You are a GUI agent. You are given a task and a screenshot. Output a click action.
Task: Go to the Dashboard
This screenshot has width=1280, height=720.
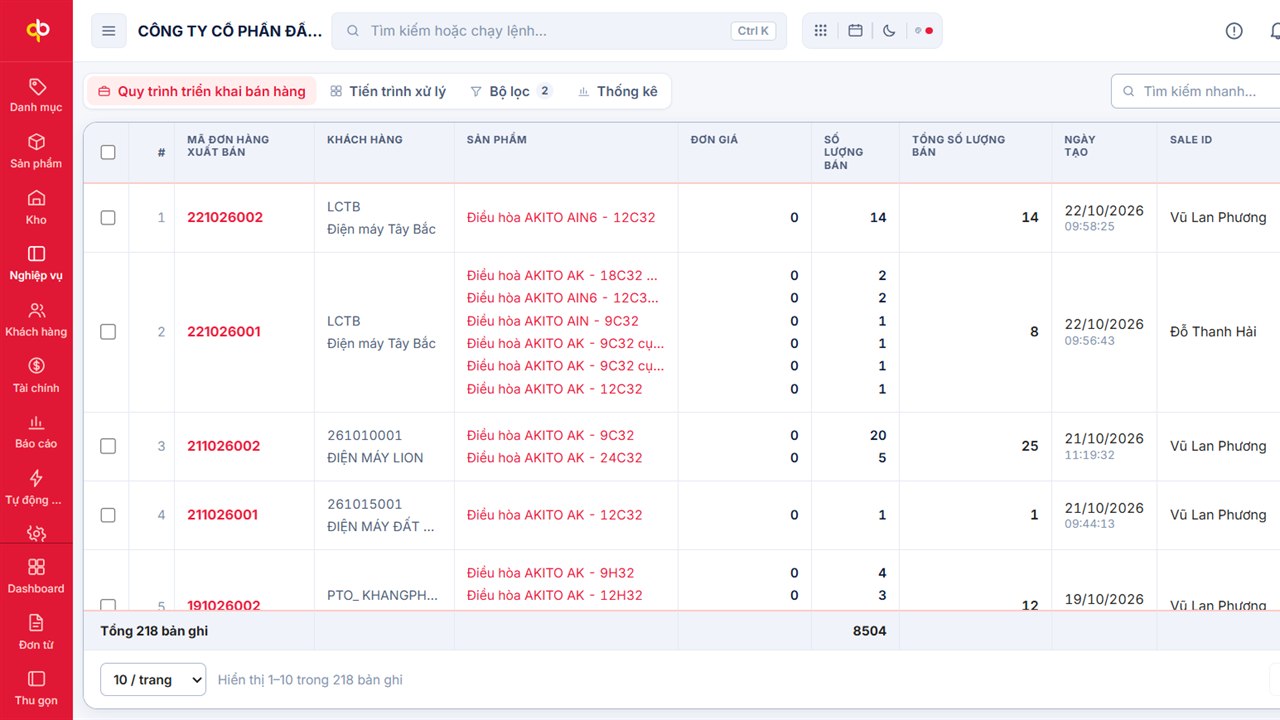[36, 576]
